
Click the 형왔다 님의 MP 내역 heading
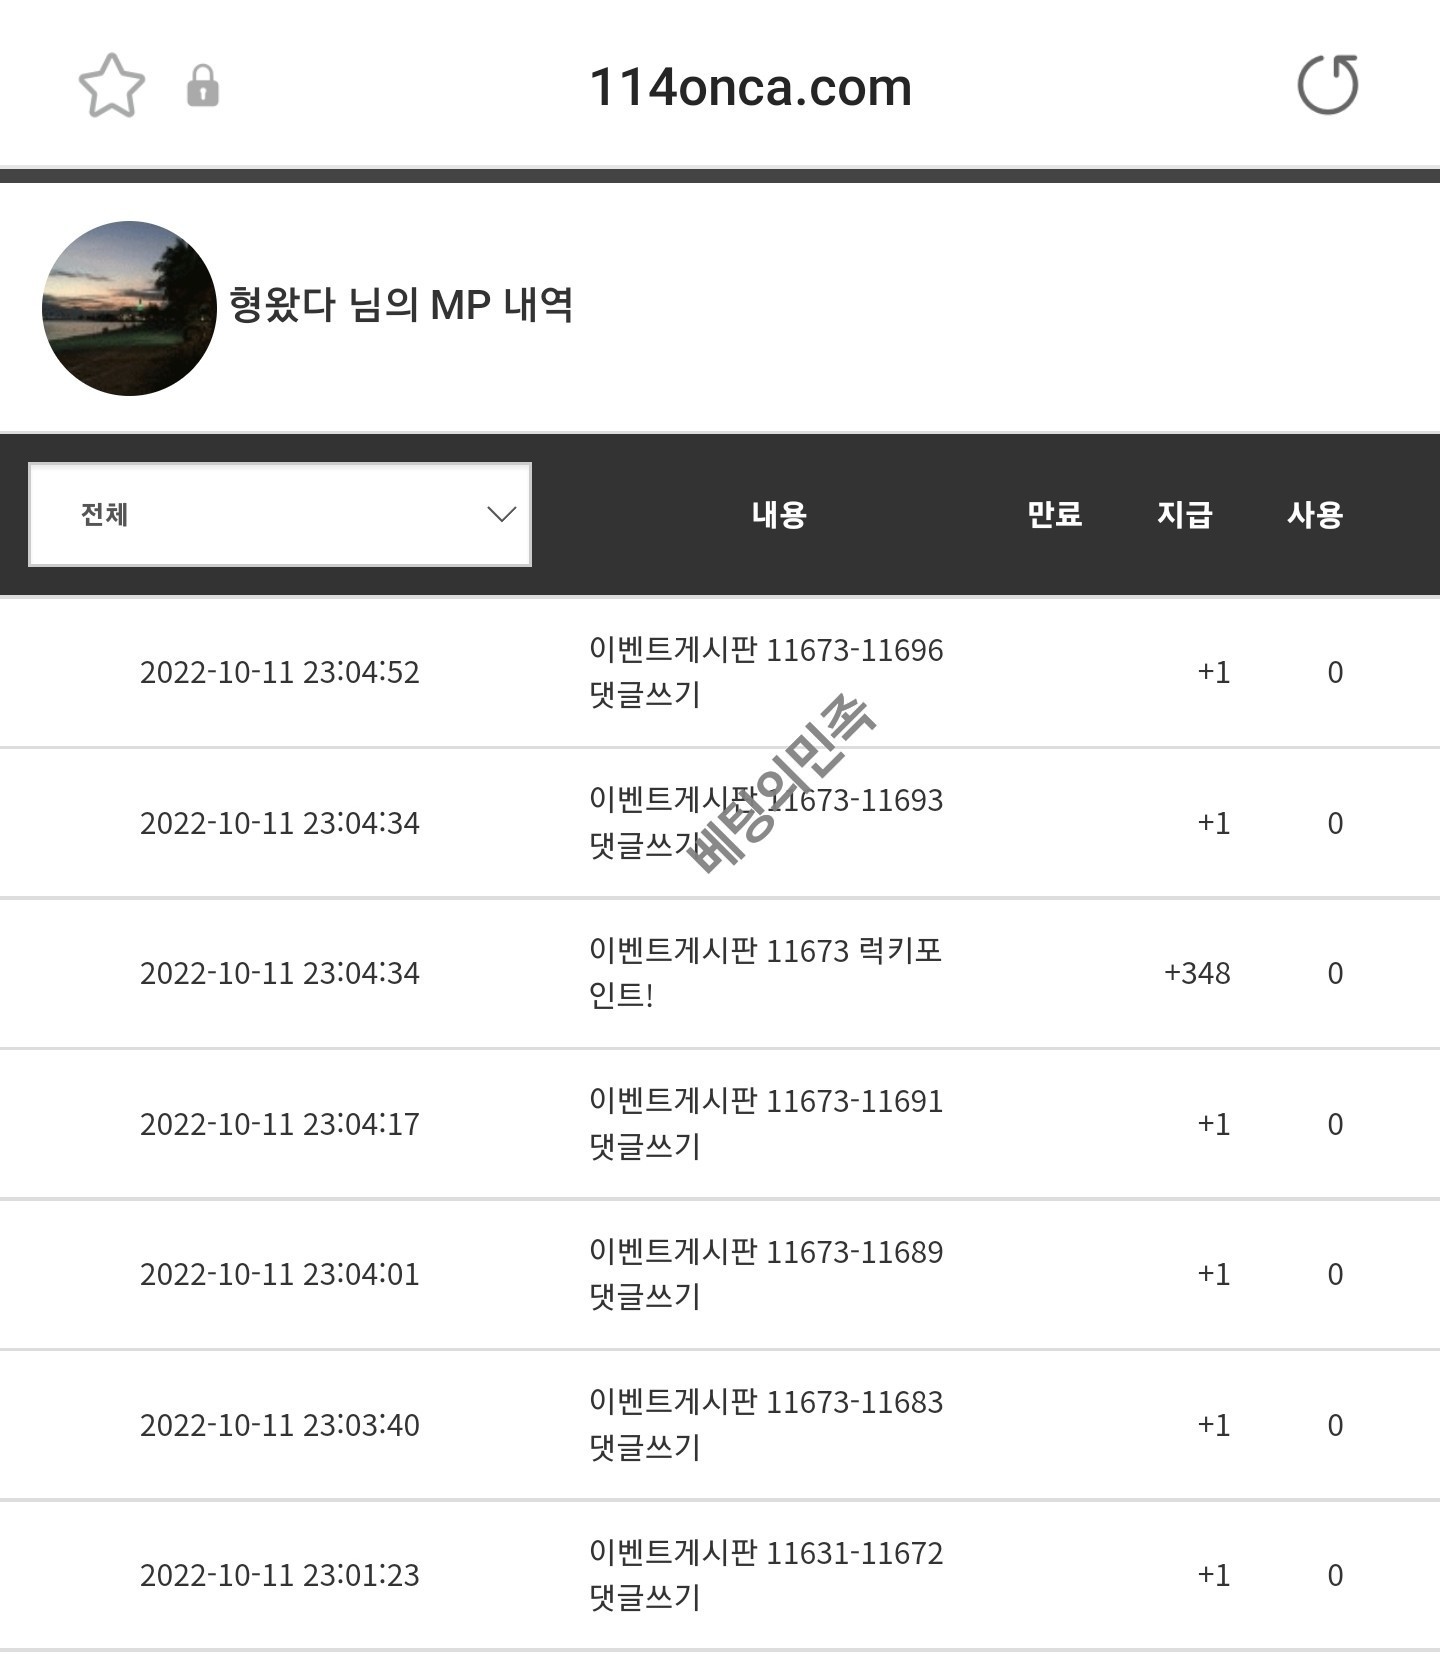401,305
